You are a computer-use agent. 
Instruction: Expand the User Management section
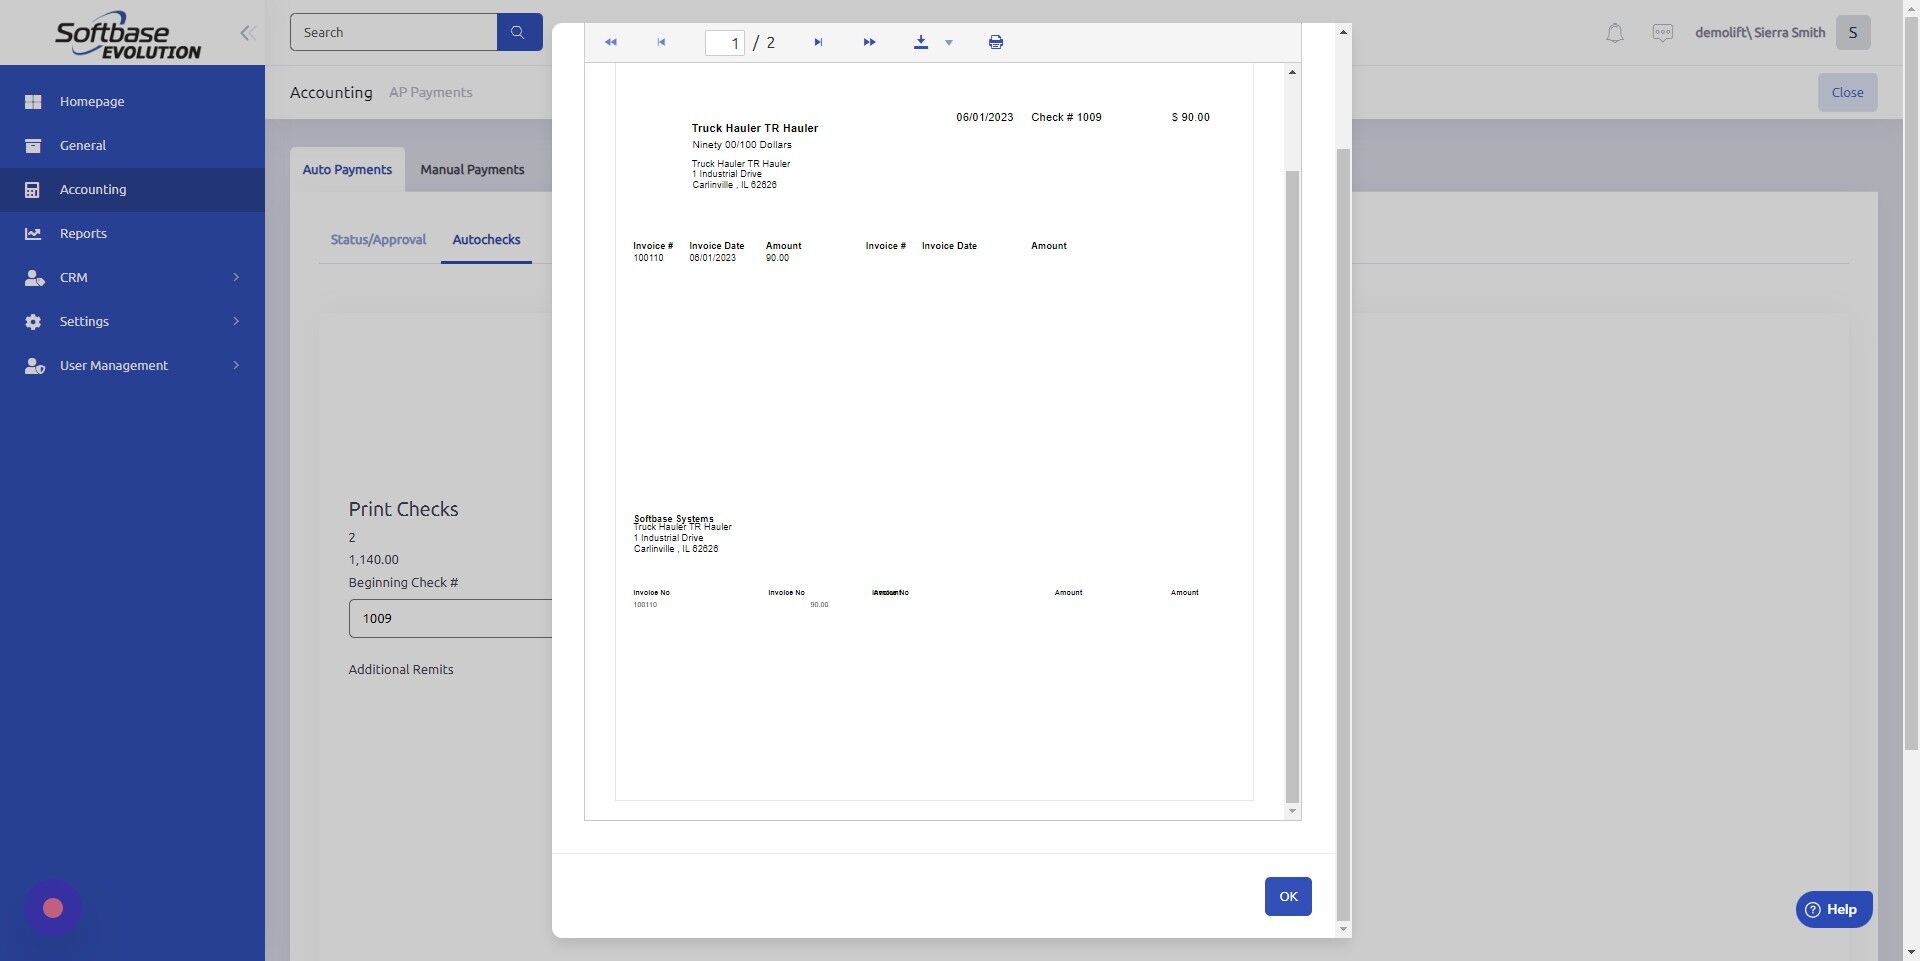coord(113,365)
